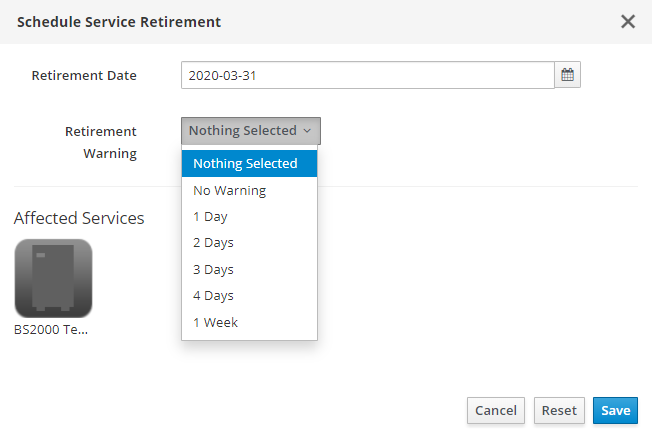The image size is (652, 439).
Task: Open the calendar date picker
Action: pos(568,75)
